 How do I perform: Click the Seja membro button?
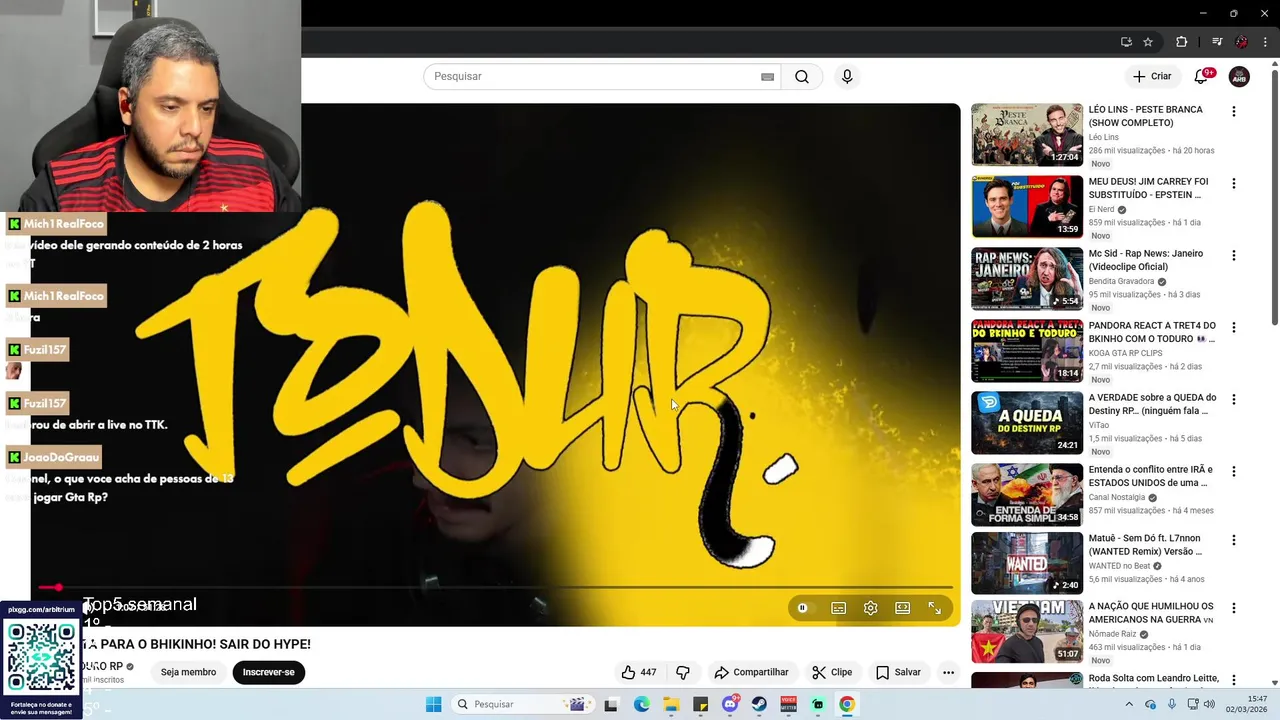[188, 672]
